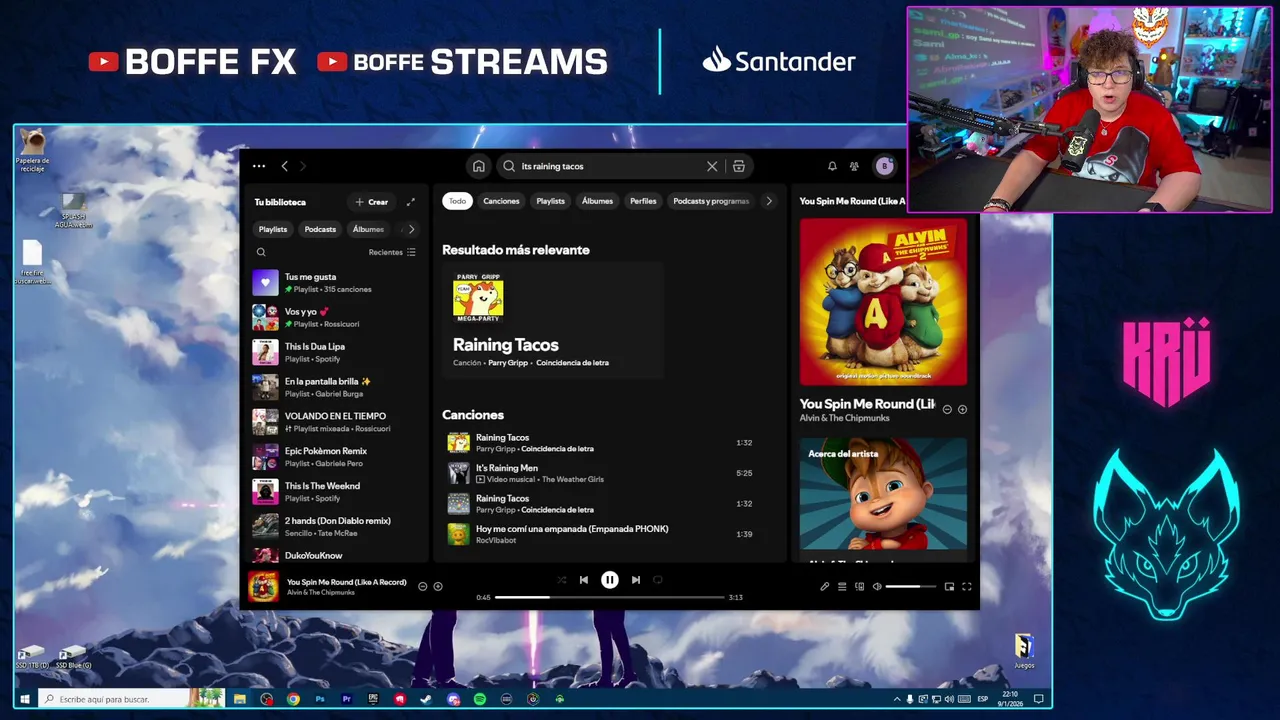Search within Tu biblioteca using the magnifier
The width and height of the screenshot is (1280, 720).
(x=261, y=252)
